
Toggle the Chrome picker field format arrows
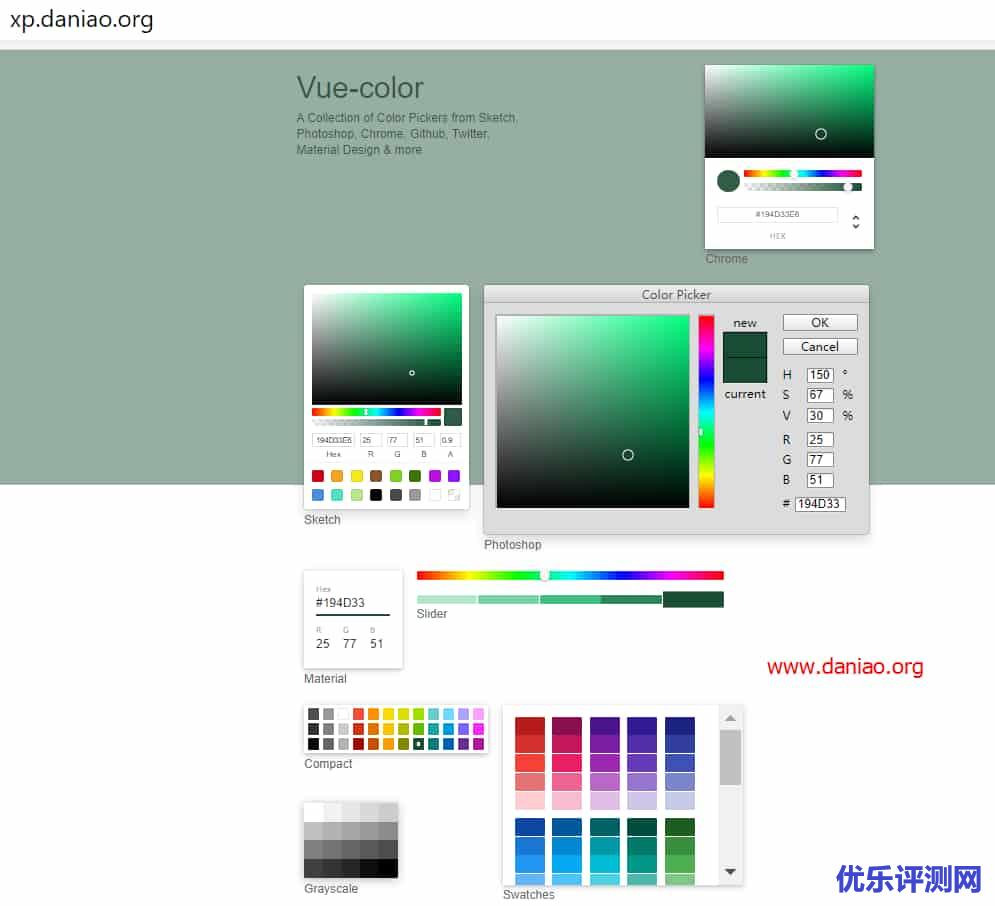(x=855, y=221)
